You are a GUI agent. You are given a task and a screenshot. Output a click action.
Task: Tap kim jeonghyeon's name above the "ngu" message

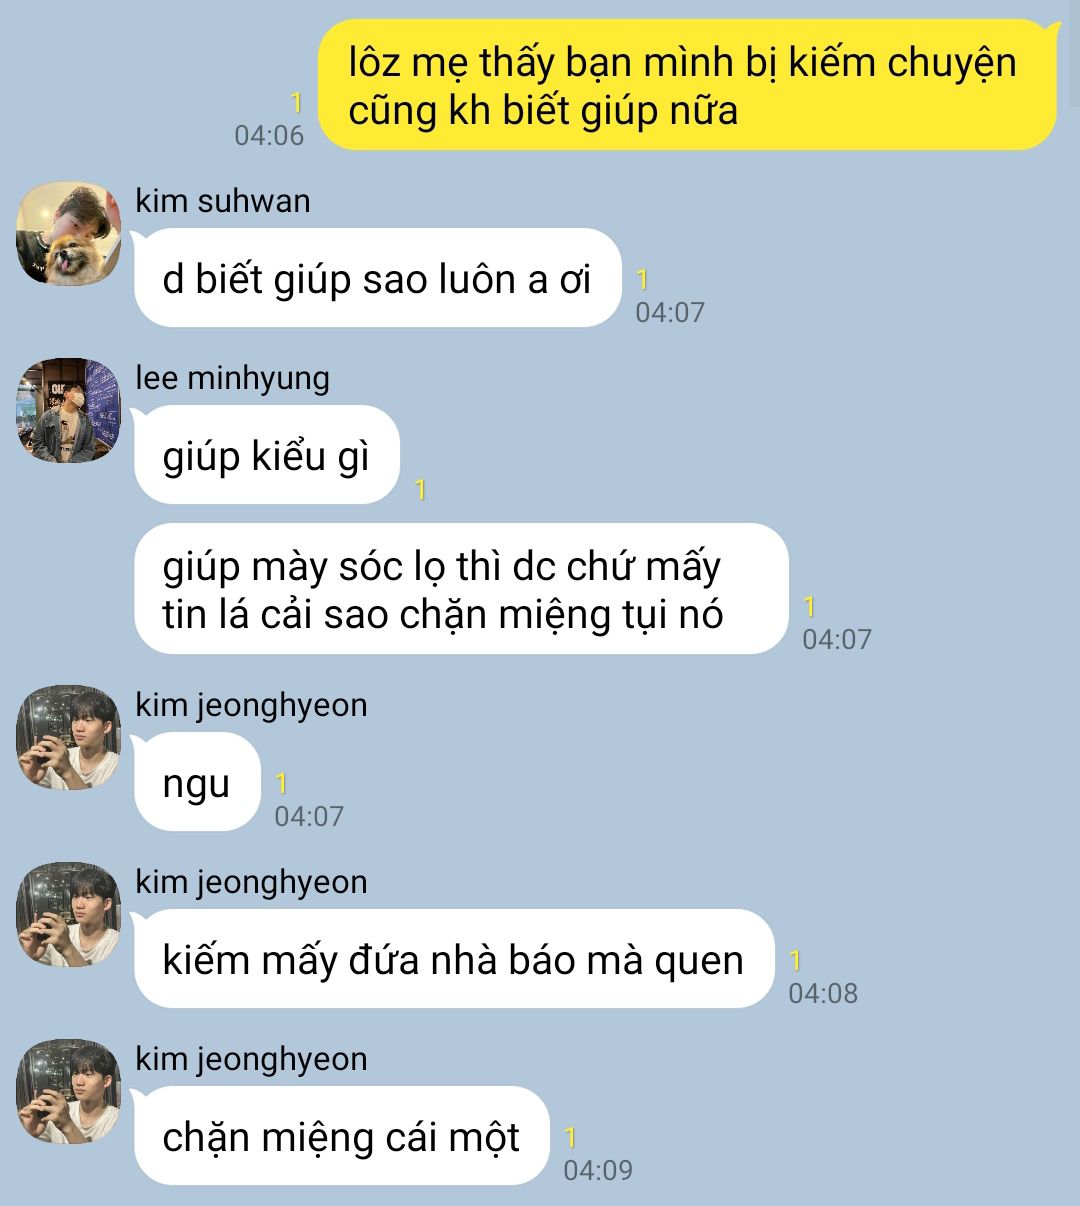tap(251, 705)
